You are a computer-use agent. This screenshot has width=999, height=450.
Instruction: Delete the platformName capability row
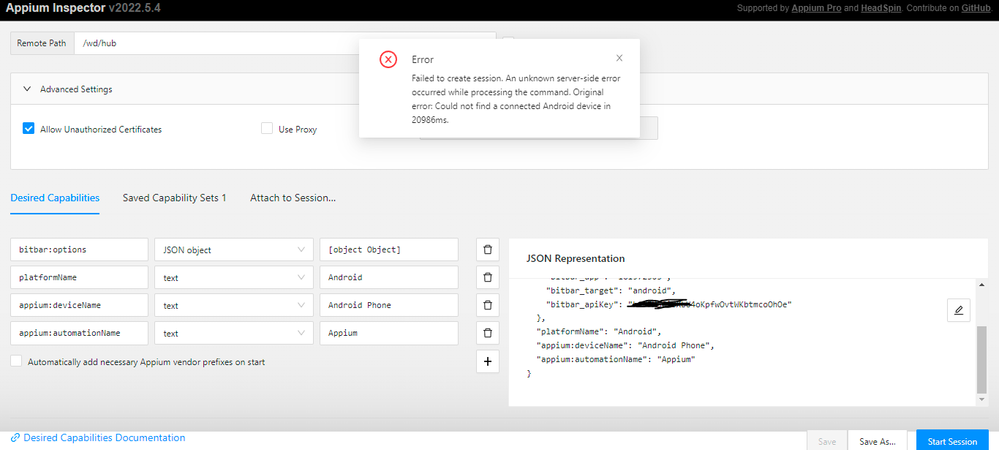click(x=487, y=277)
